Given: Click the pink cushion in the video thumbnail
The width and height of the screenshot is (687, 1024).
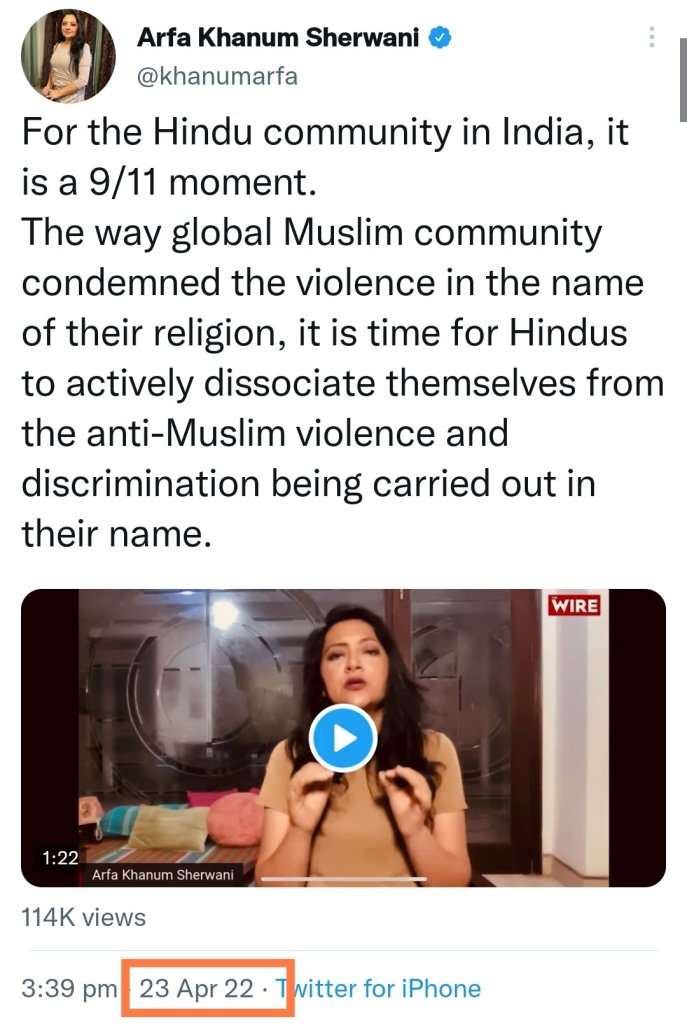Looking at the screenshot, I should (237, 818).
